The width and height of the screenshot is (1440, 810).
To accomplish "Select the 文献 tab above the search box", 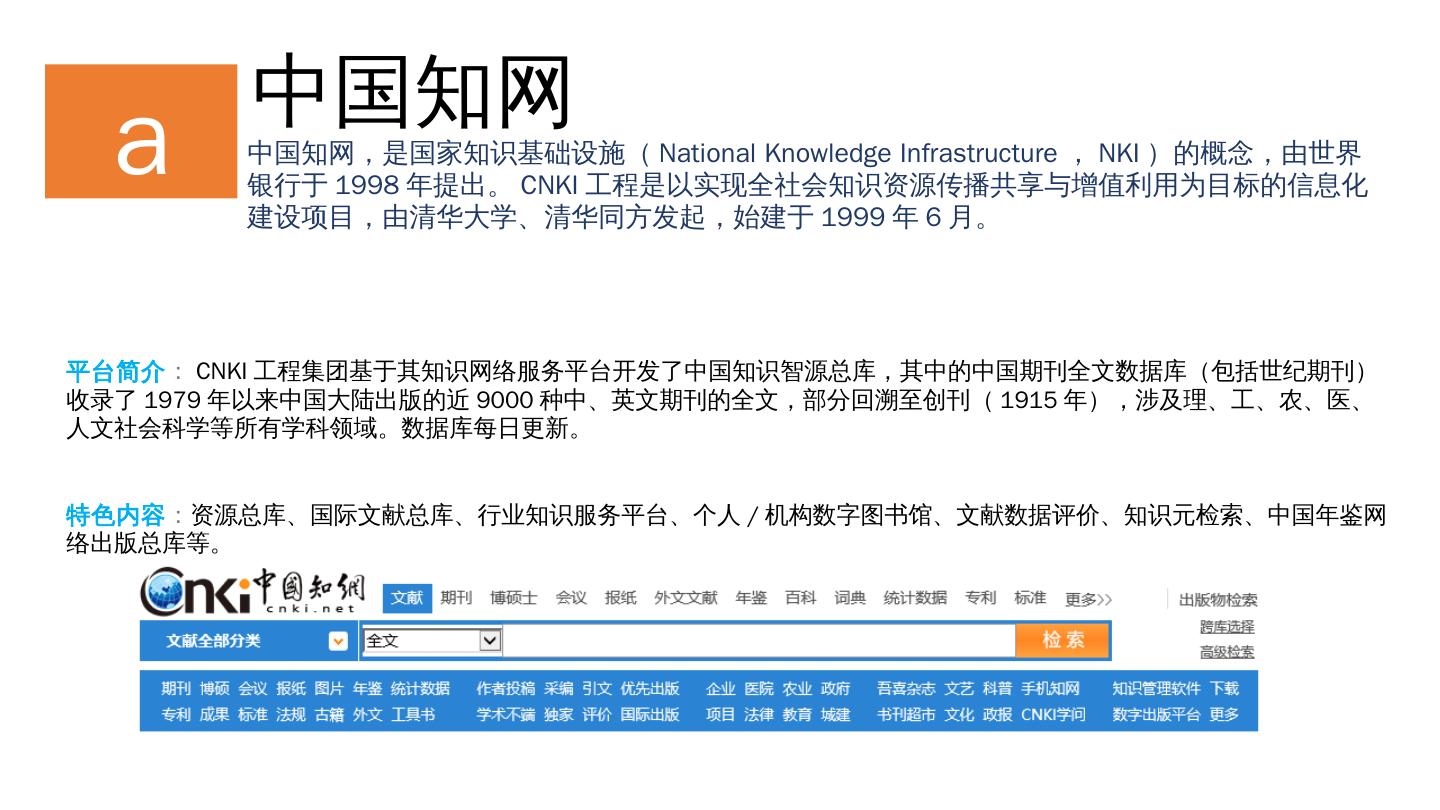I will click(x=407, y=598).
